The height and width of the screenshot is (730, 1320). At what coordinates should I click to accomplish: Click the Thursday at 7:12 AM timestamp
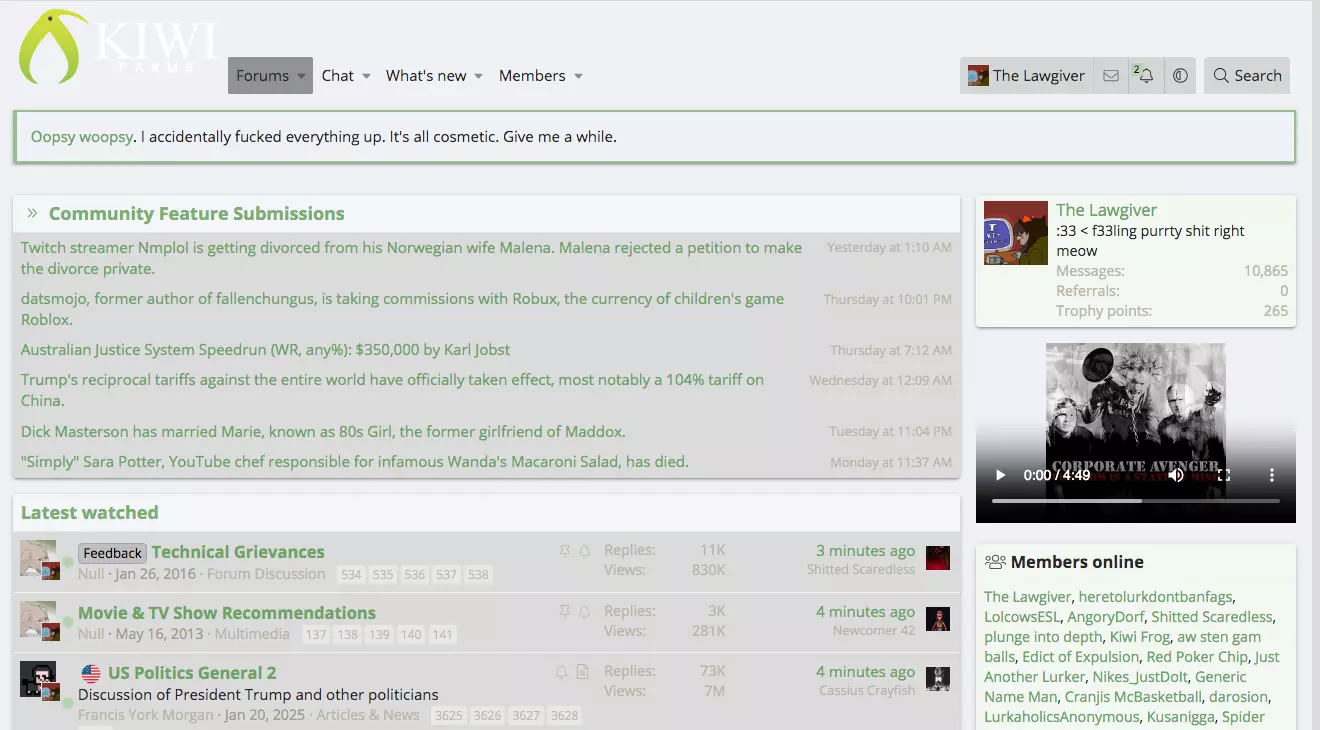pyautogui.click(x=891, y=350)
